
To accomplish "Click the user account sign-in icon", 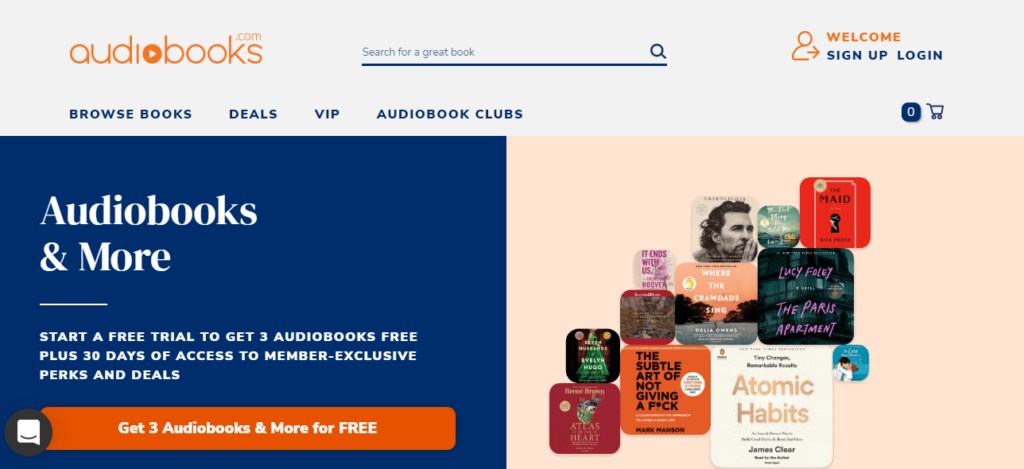I will [x=805, y=46].
